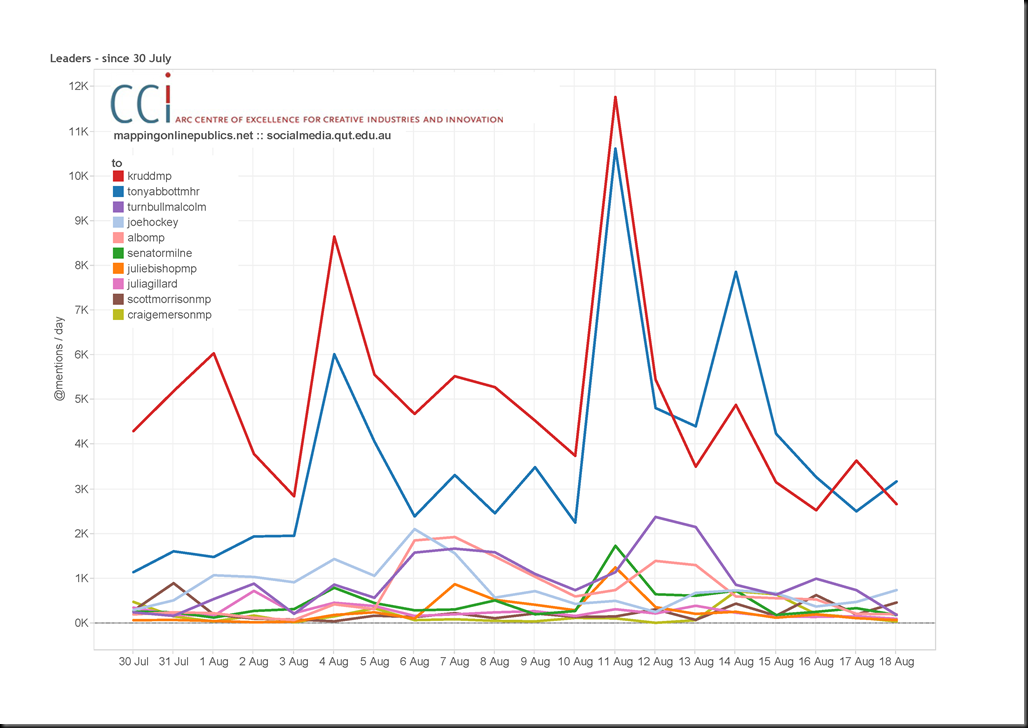Click the chart title Leaders - since 30 July
1028x728 pixels.
tap(111, 58)
